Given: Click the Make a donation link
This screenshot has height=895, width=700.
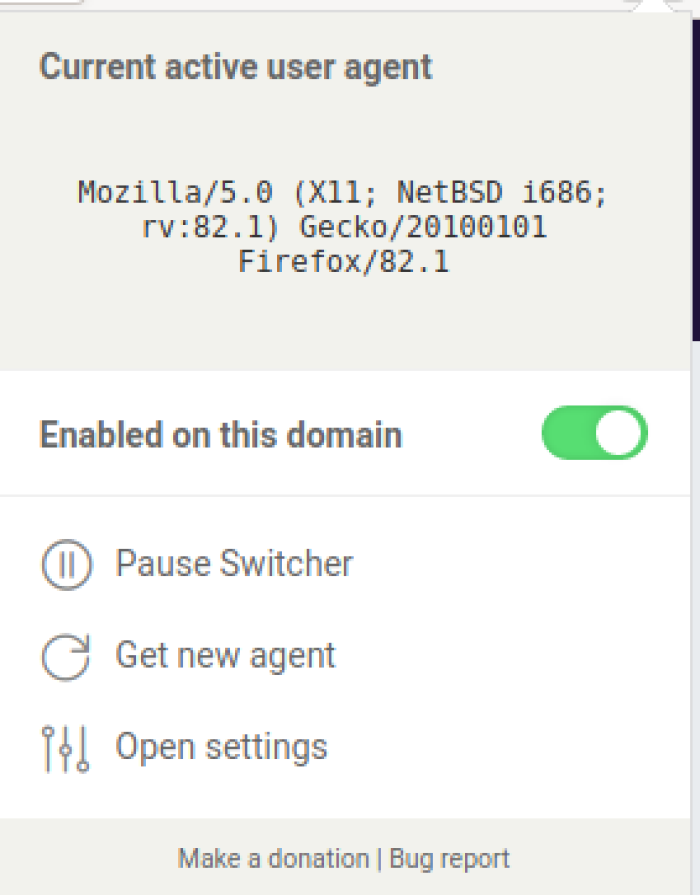Looking at the screenshot, I should coord(272,858).
